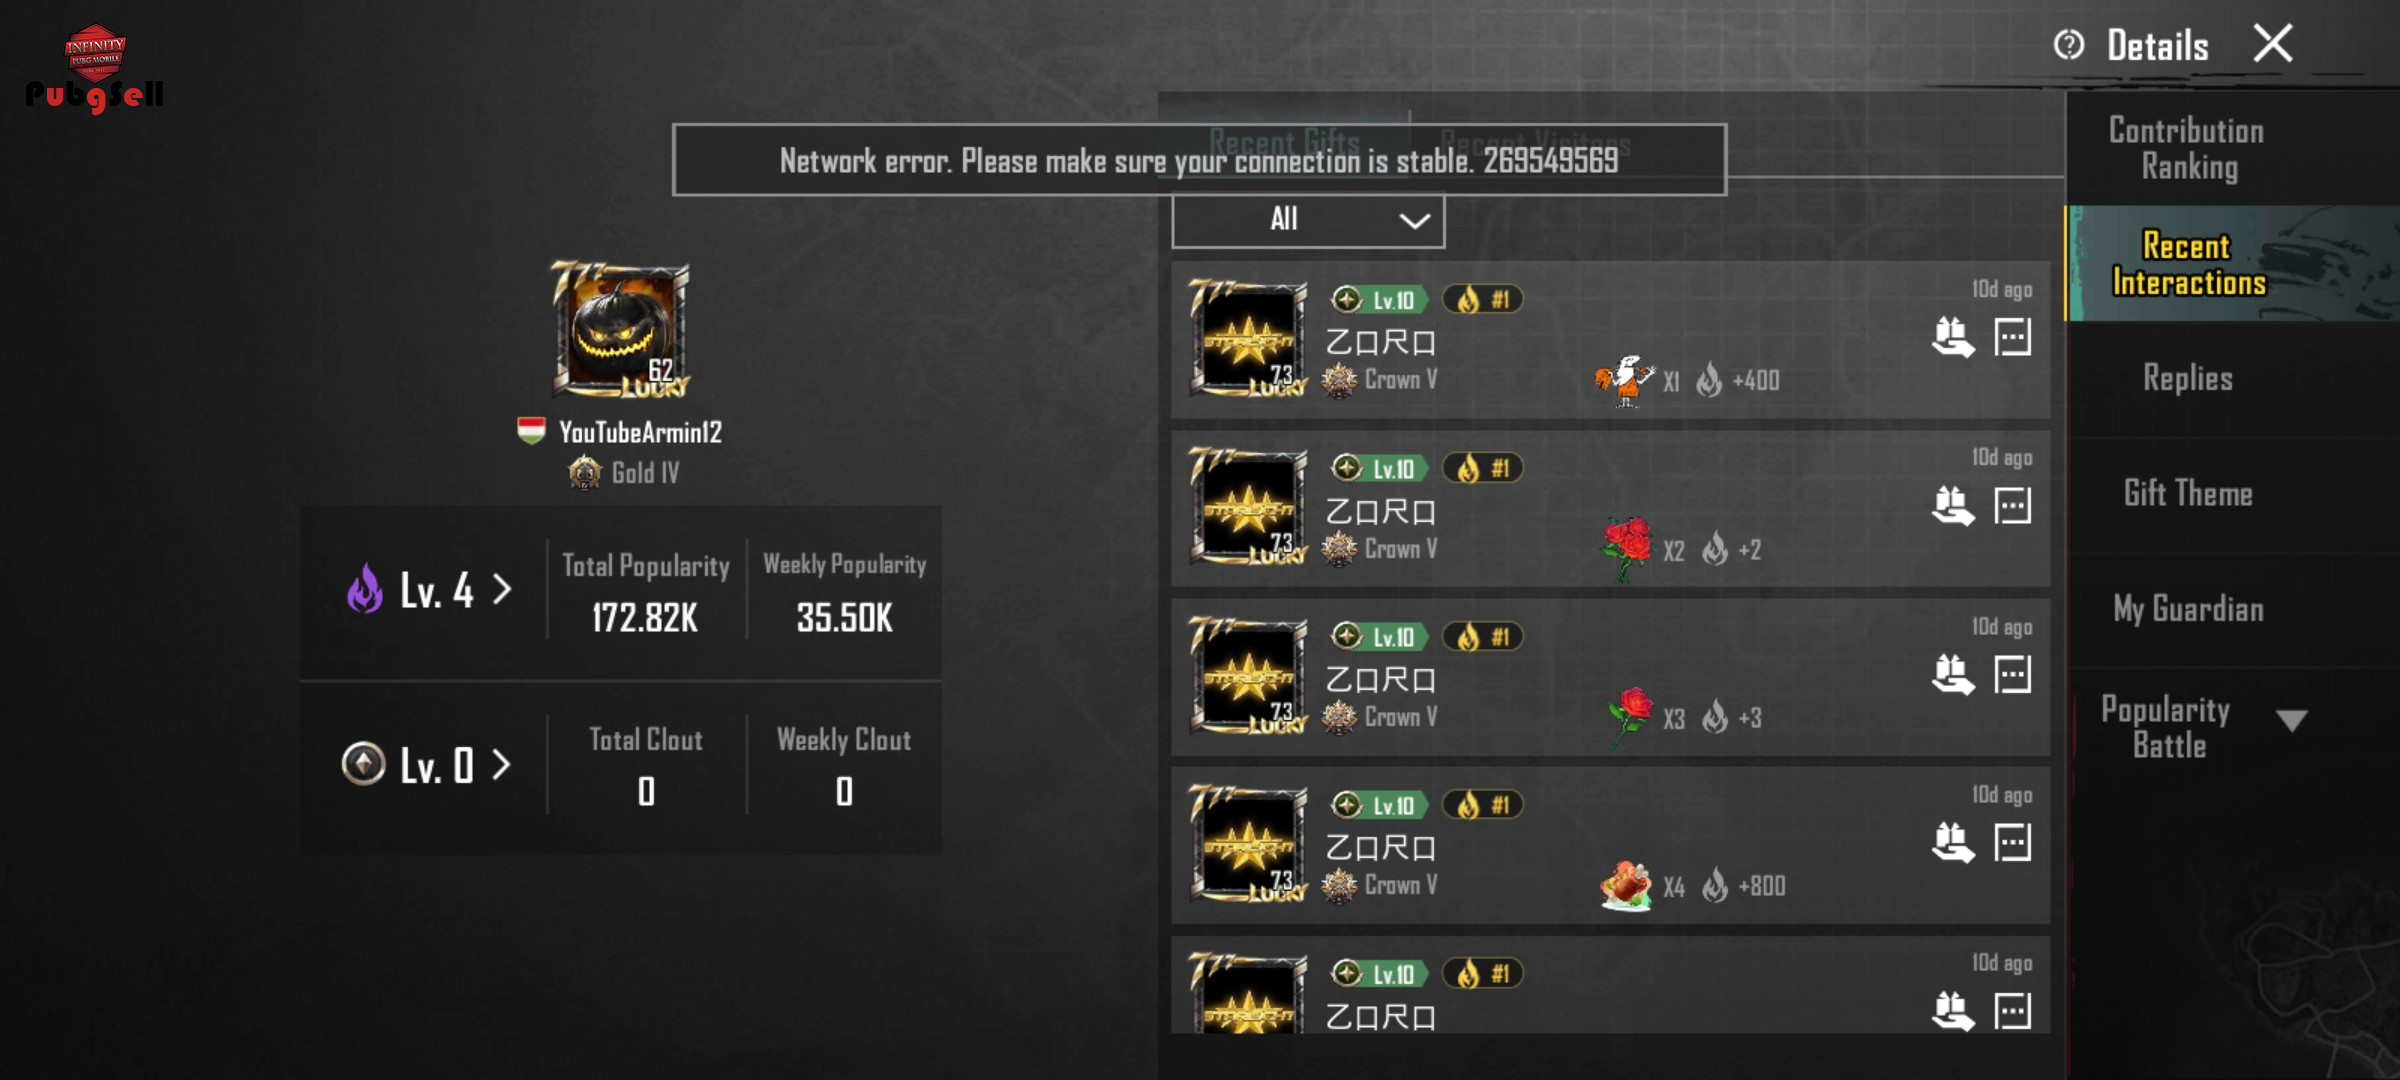Click the Clout level badge icon
Image resolution: width=2400 pixels, height=1080 pixels.
(363, 764)
